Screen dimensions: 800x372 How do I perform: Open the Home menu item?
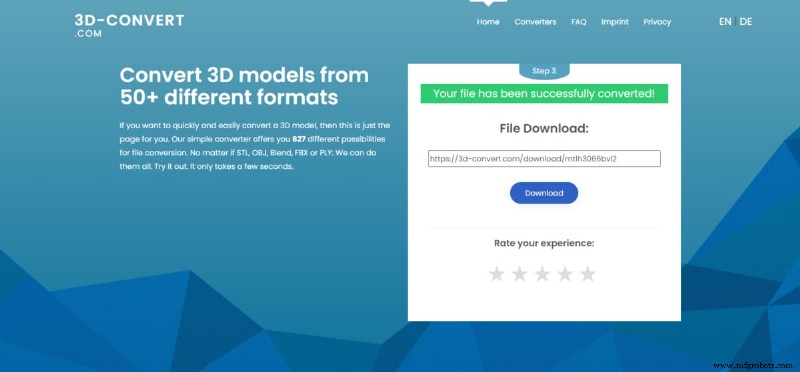488,22
